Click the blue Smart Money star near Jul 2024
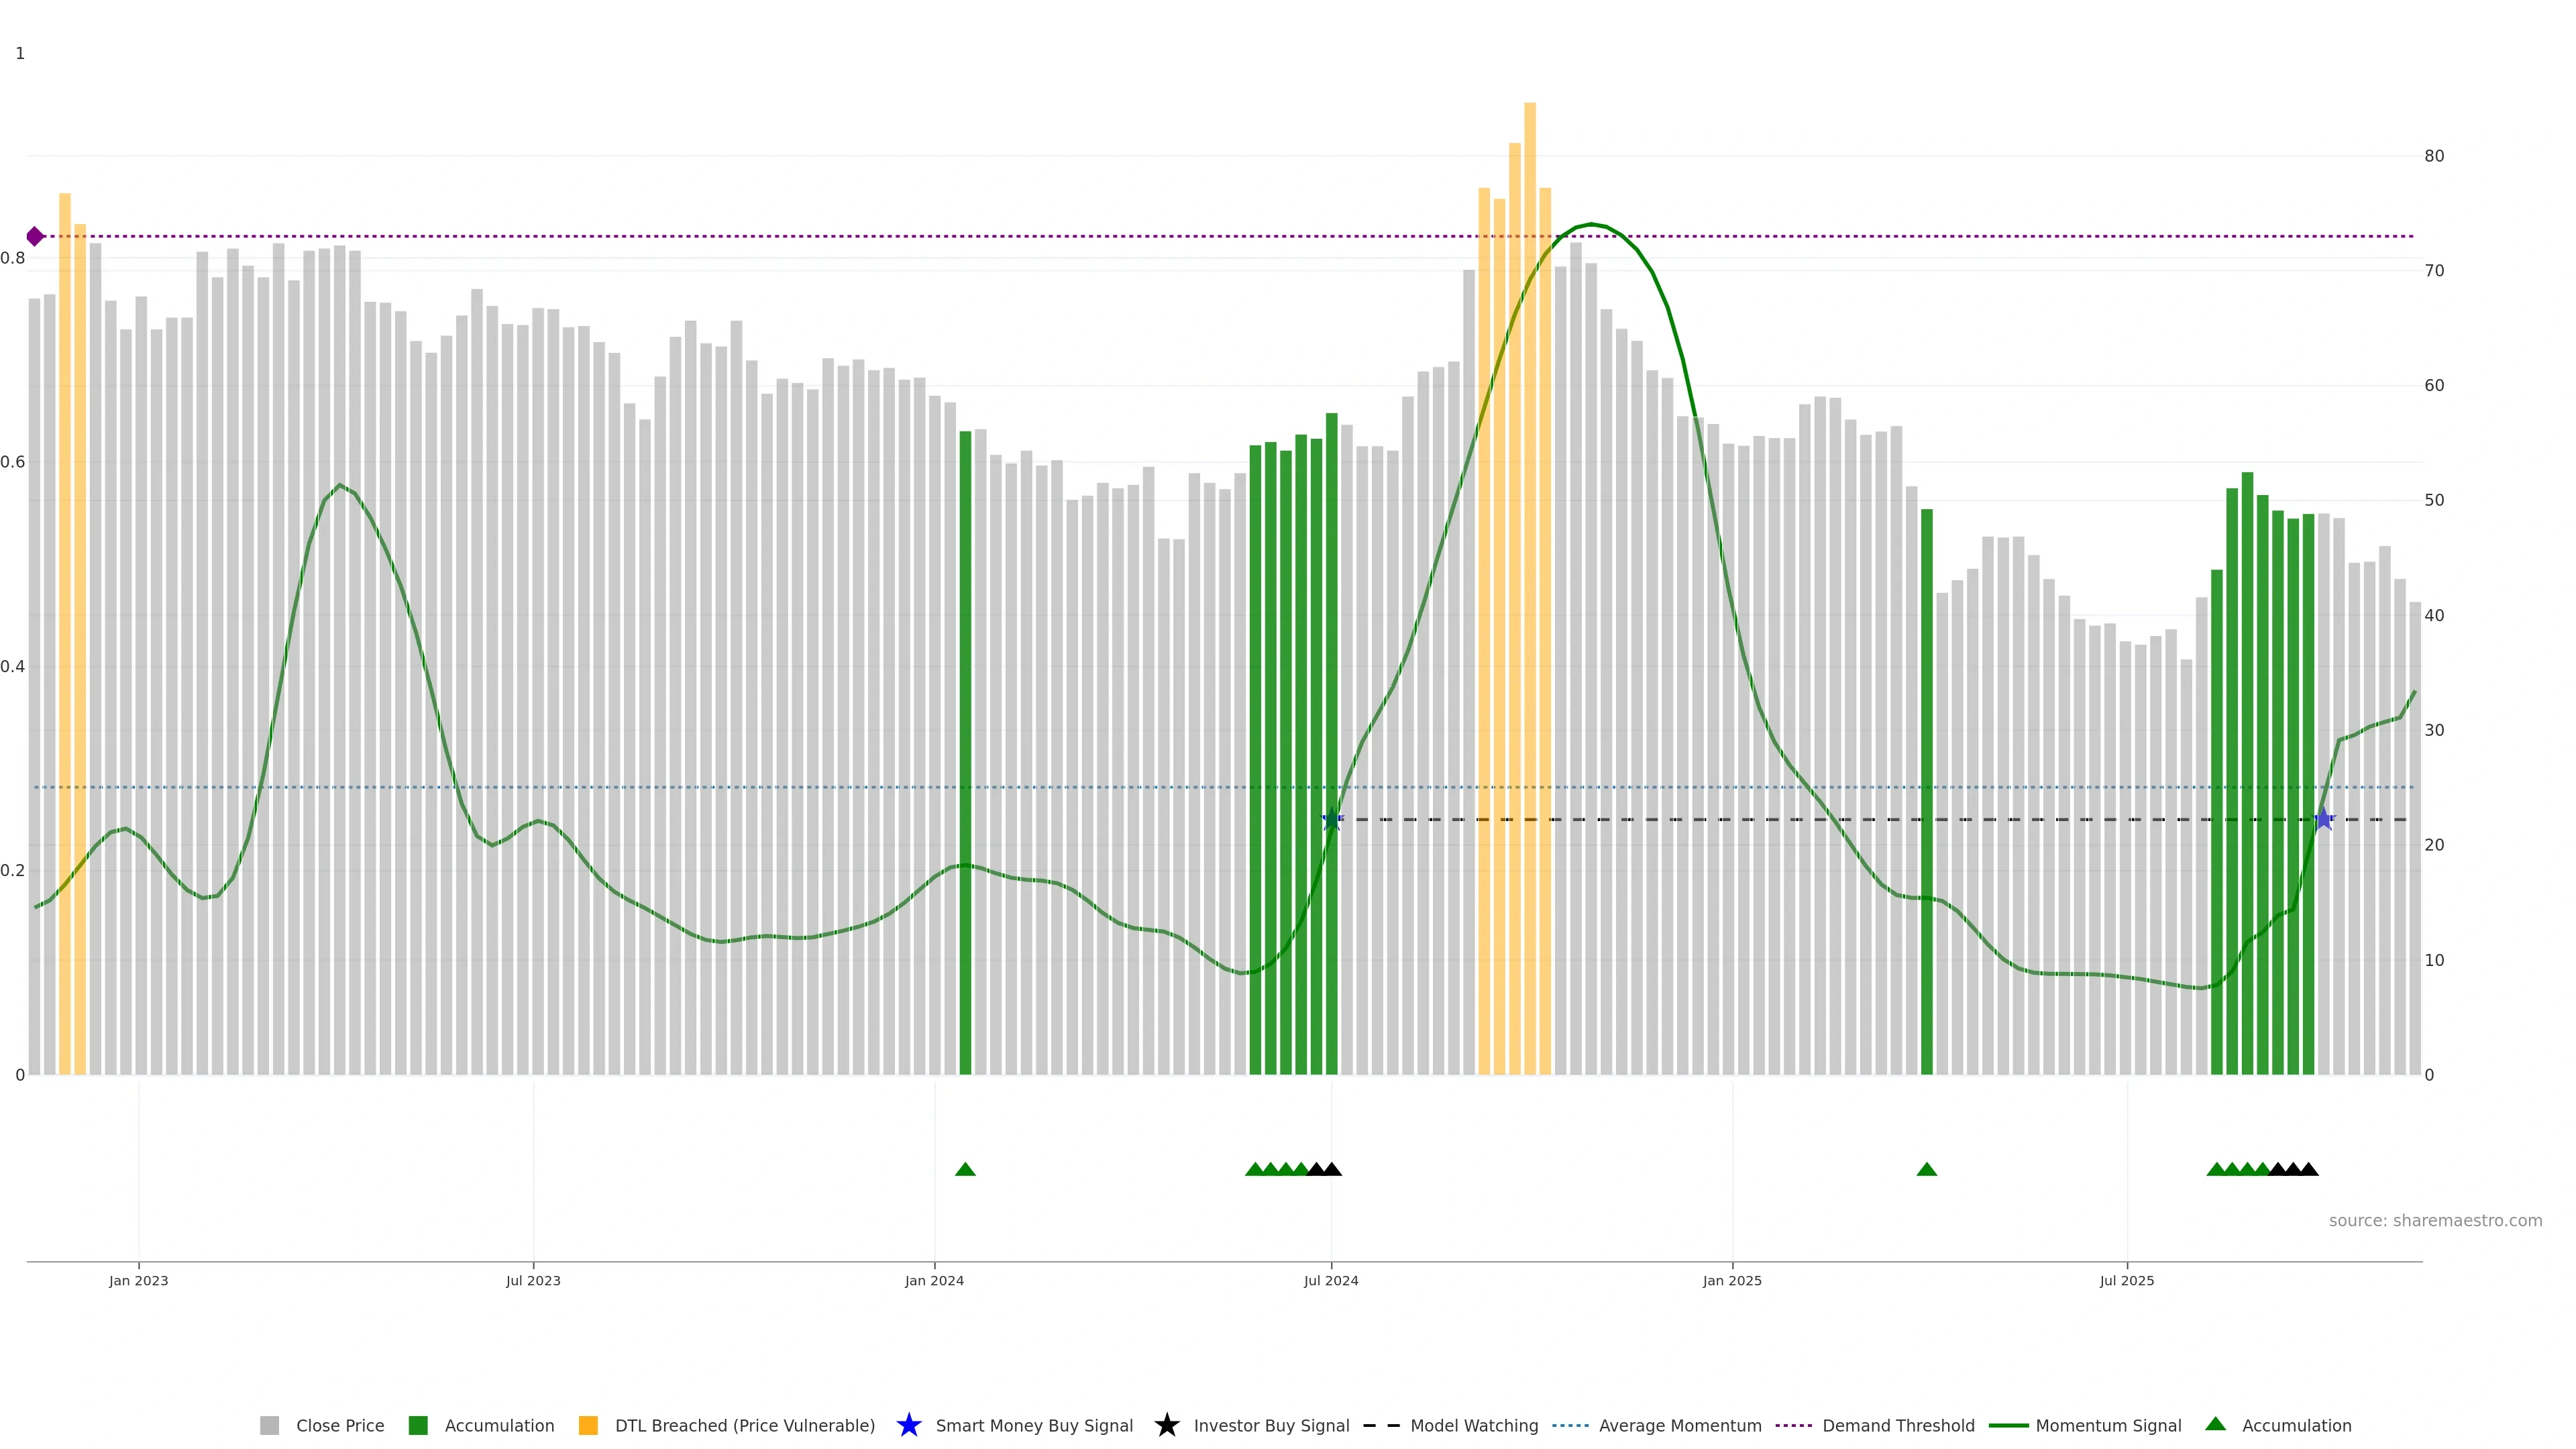This screenshot has height=1449, width=2576. (x=1331, y=820)
